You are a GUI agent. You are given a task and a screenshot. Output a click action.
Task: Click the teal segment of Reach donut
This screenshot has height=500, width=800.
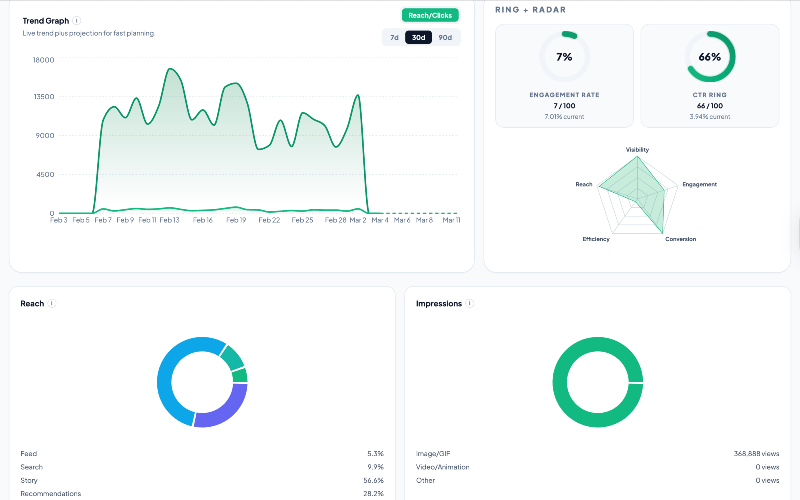[233, 357]
